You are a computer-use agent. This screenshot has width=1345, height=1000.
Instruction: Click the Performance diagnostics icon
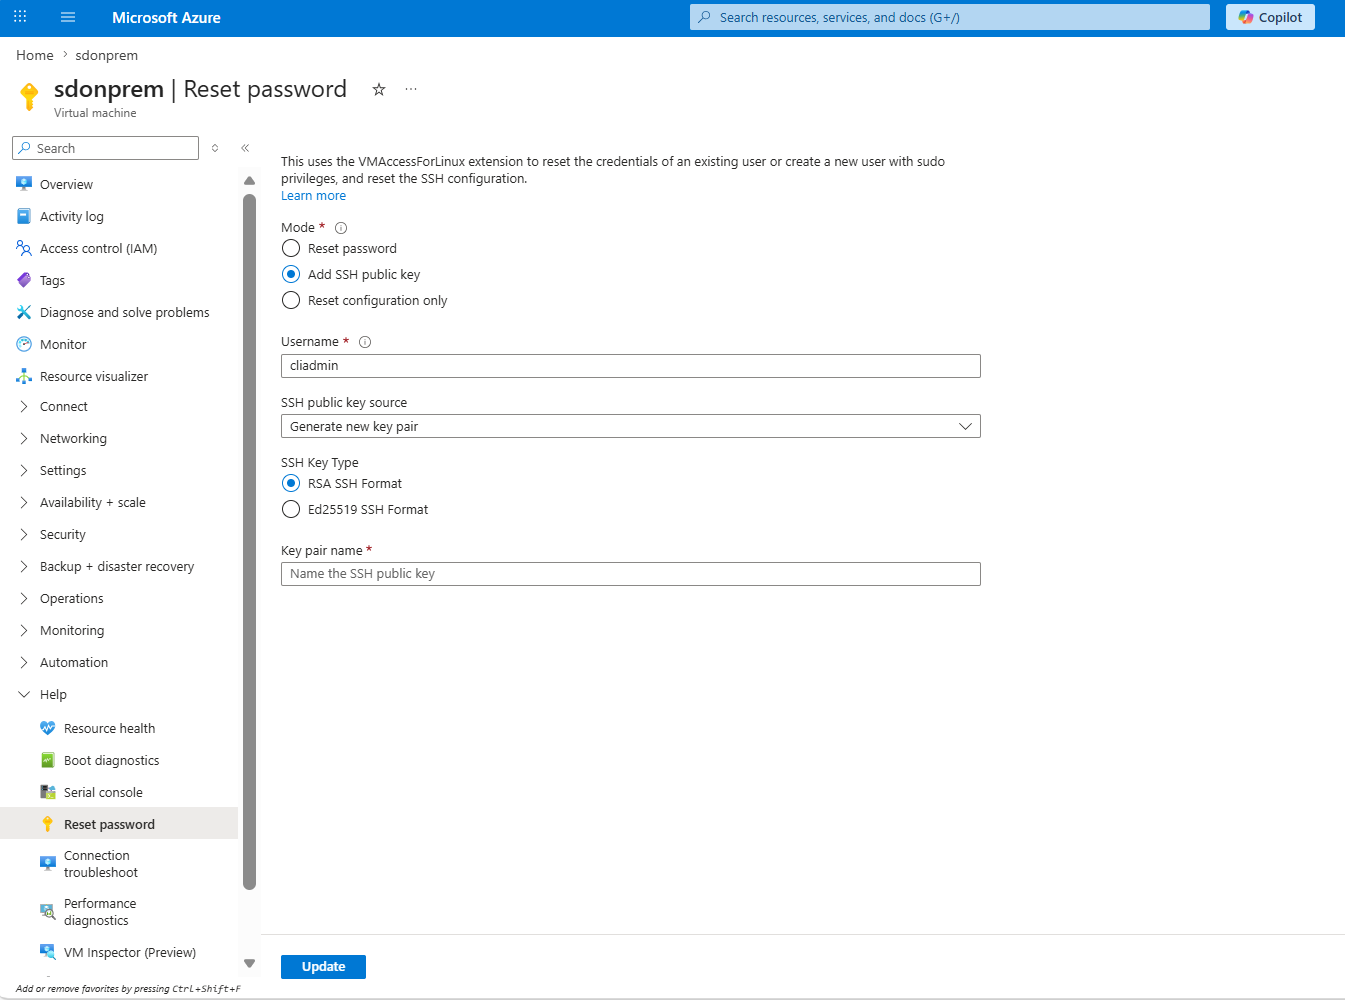[x=48, y=912]
